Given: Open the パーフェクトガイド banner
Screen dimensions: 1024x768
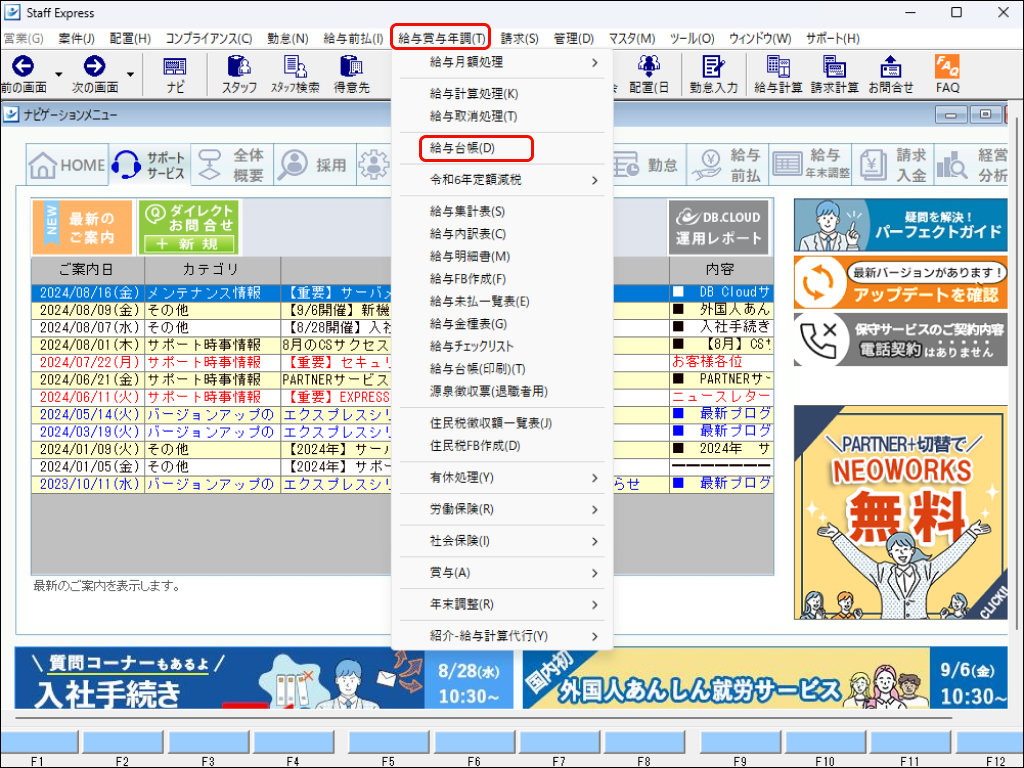Looking at the screenshot, I should point(901,225).
